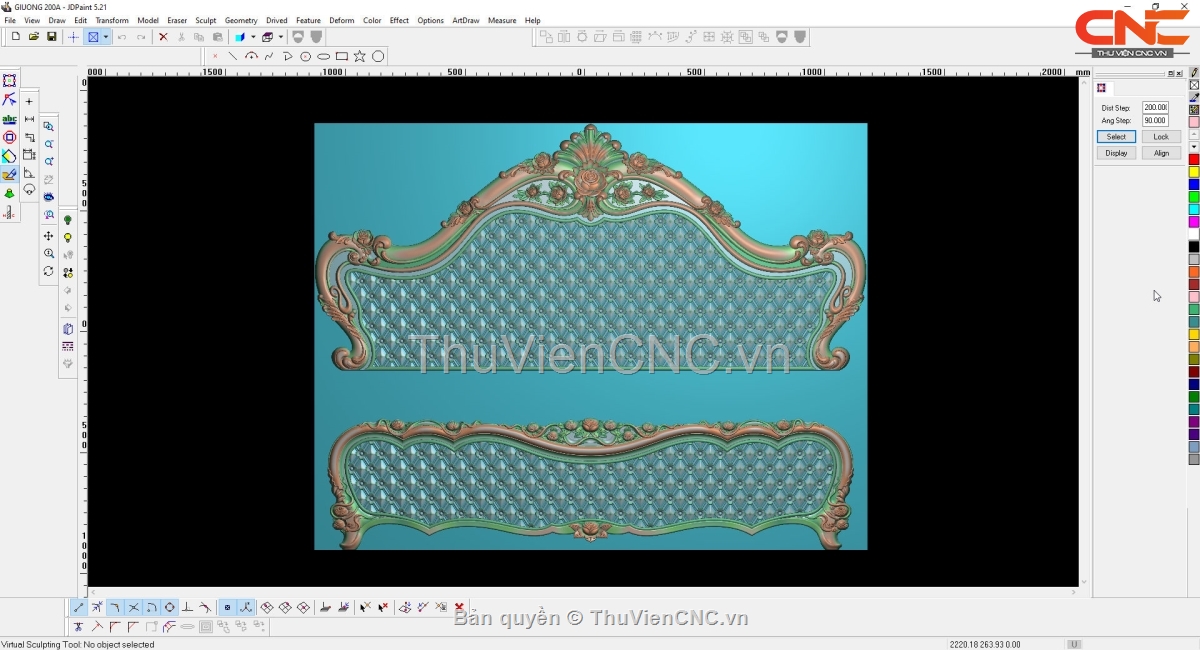Select the pan/move view tool

48,236
